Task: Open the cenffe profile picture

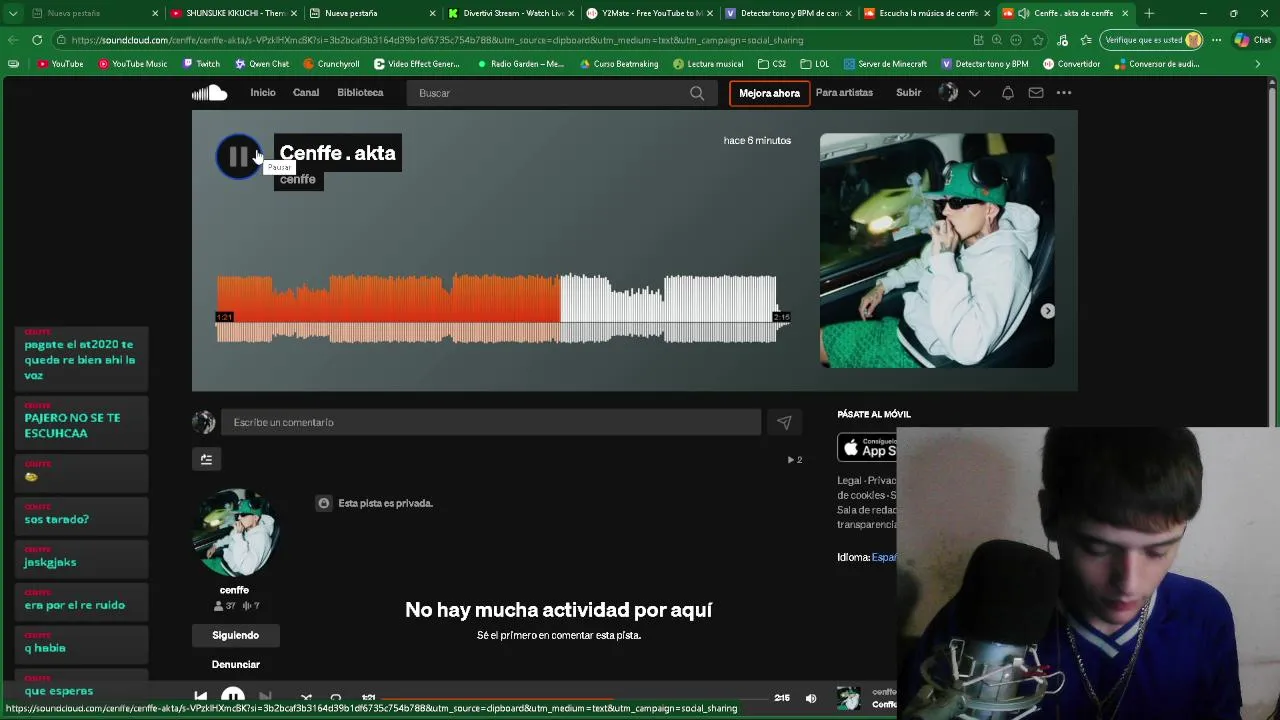Action: point(234,533)
